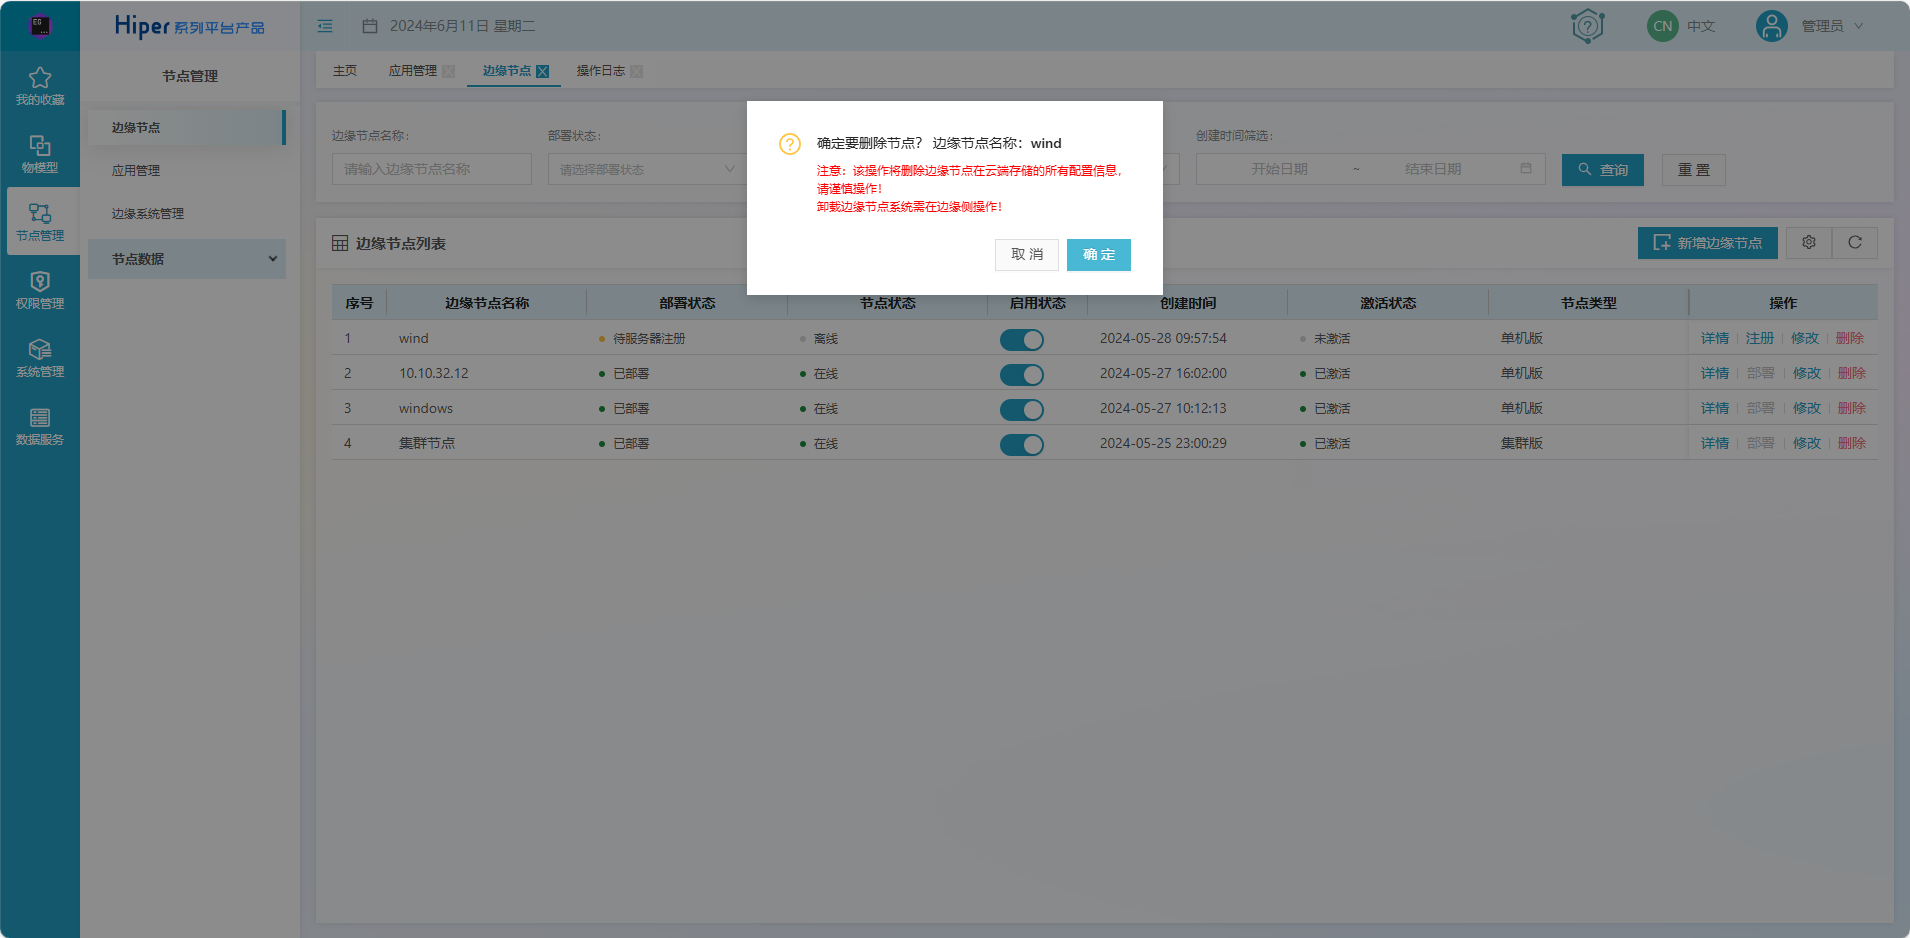
Task: Click 修改 for 10.10.32.12 row
Action: point(1806,374)
